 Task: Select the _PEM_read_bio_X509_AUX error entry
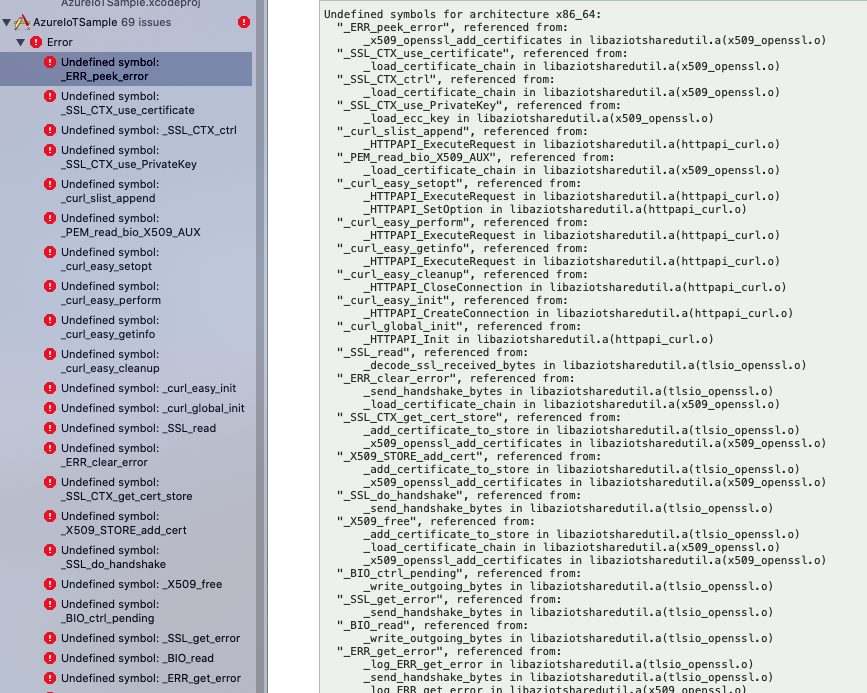click(x=118, y=226)
